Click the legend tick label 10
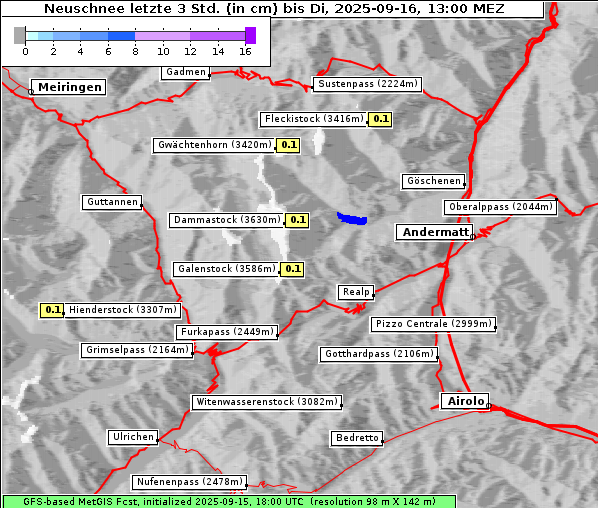598x508 pixels. point(163,51)
